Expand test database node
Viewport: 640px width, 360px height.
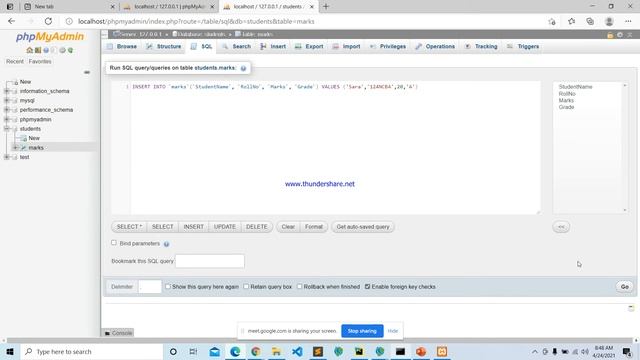tap(7, 157)
